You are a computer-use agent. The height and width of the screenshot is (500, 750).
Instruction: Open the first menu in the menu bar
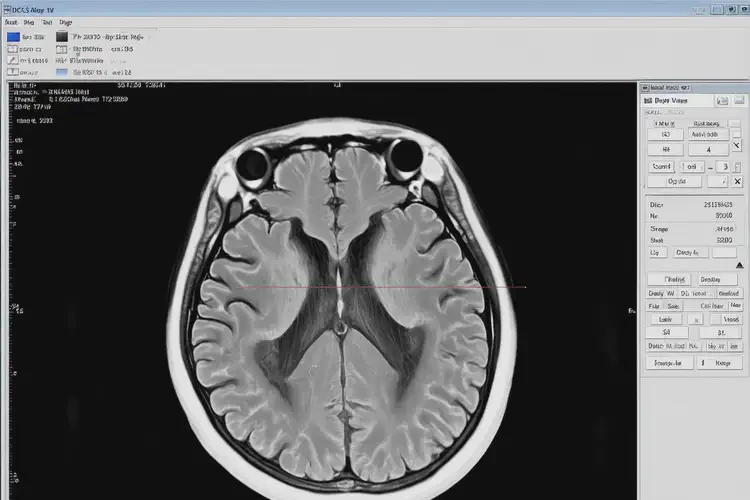[12, 21]
